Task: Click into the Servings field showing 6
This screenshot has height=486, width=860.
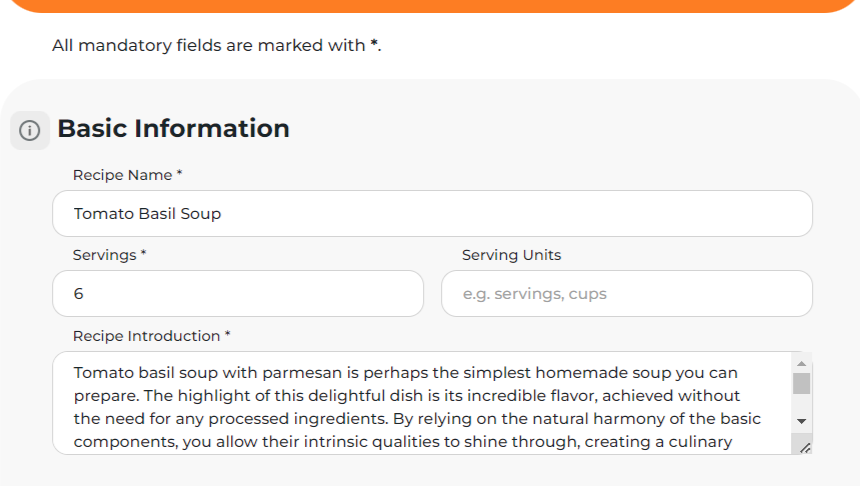Action: tap(238, 293)
